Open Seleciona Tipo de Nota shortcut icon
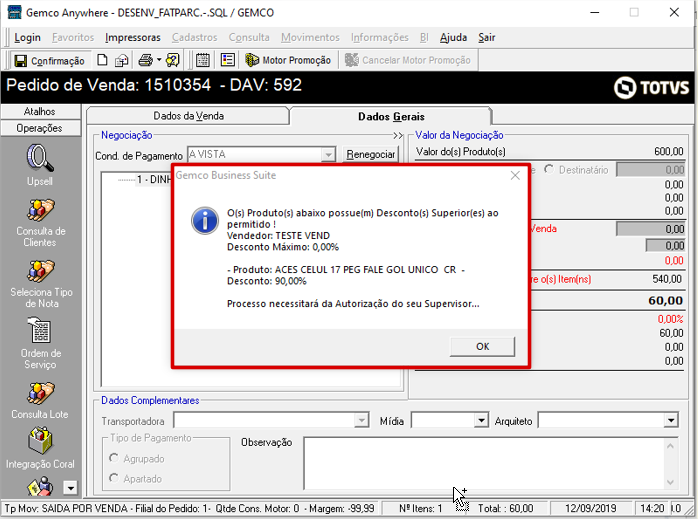This screenshot has height=519, width=698. (x=41, y=271)
